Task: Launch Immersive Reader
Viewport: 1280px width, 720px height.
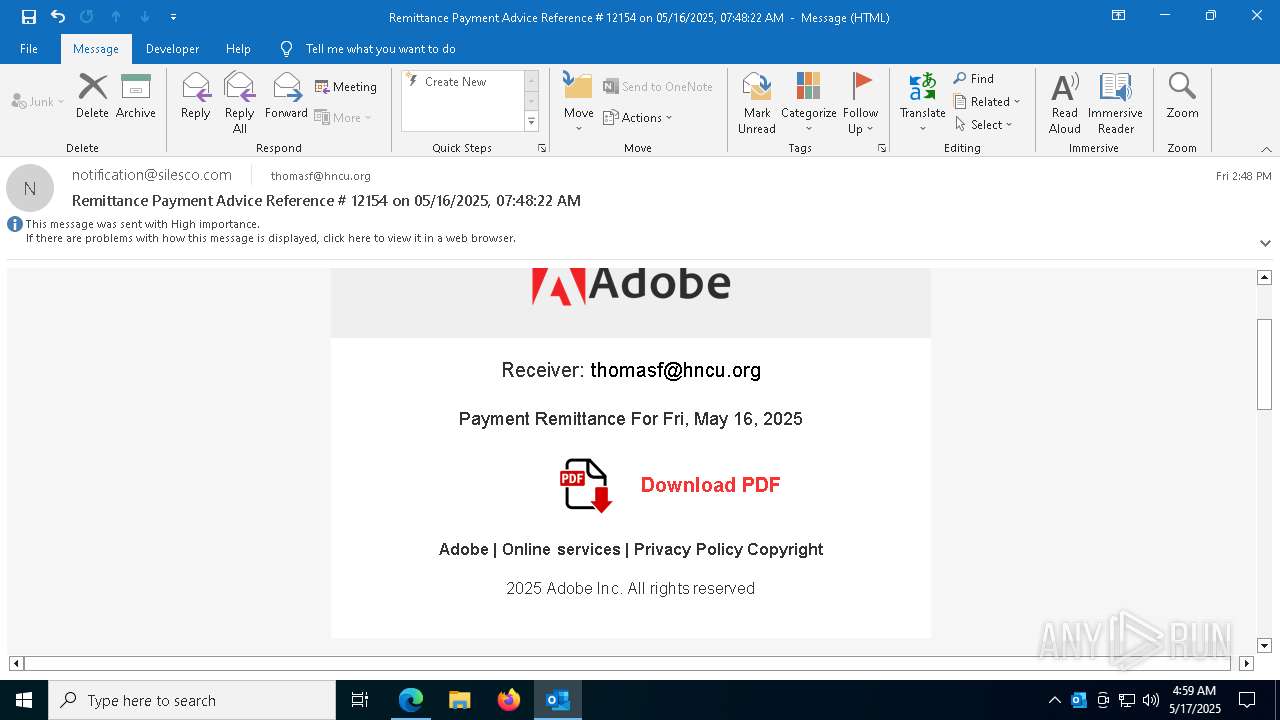Action: [x=1115, y=103]
